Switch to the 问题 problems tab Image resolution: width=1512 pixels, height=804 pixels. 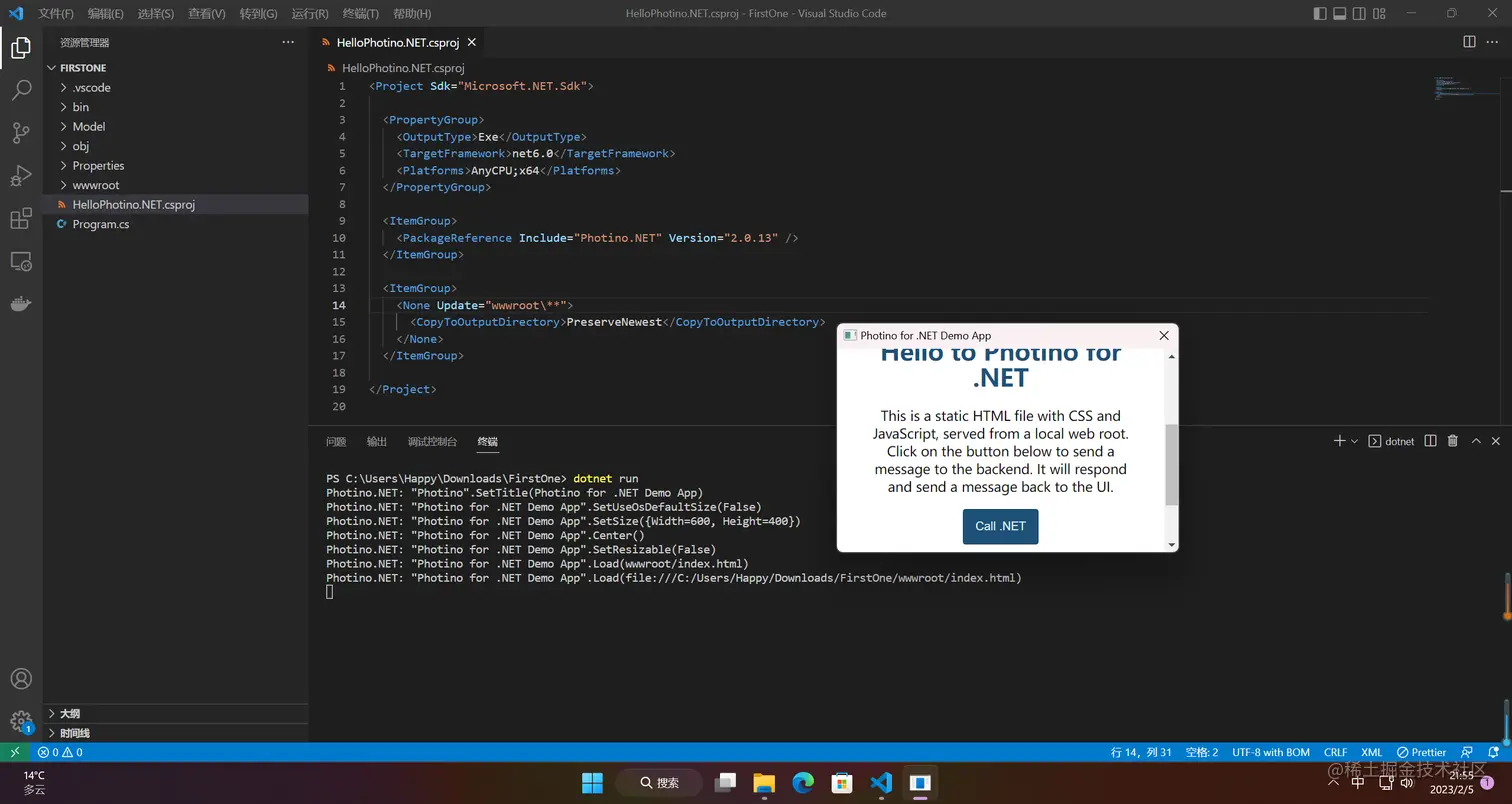tap(336, 441)
